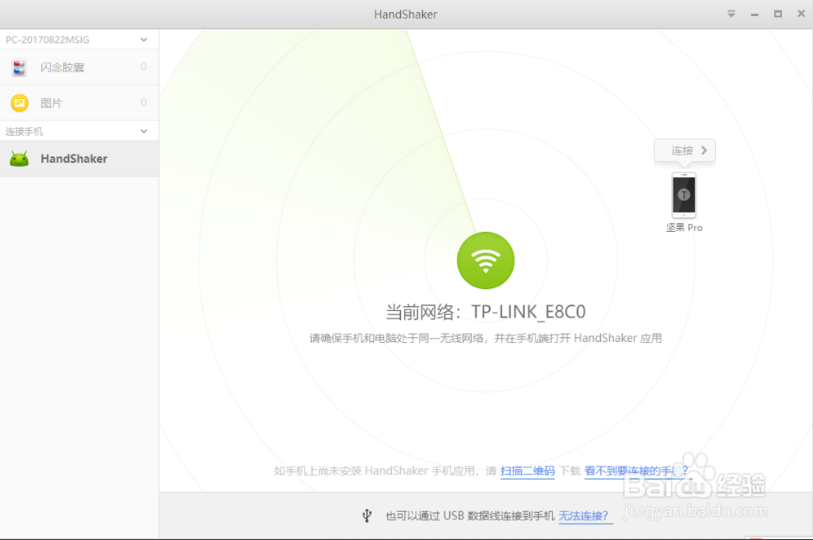The height and width of the screenshot is (540, 813).
Task: Open the 看不到要连接的手机? link
Action: 636,471
